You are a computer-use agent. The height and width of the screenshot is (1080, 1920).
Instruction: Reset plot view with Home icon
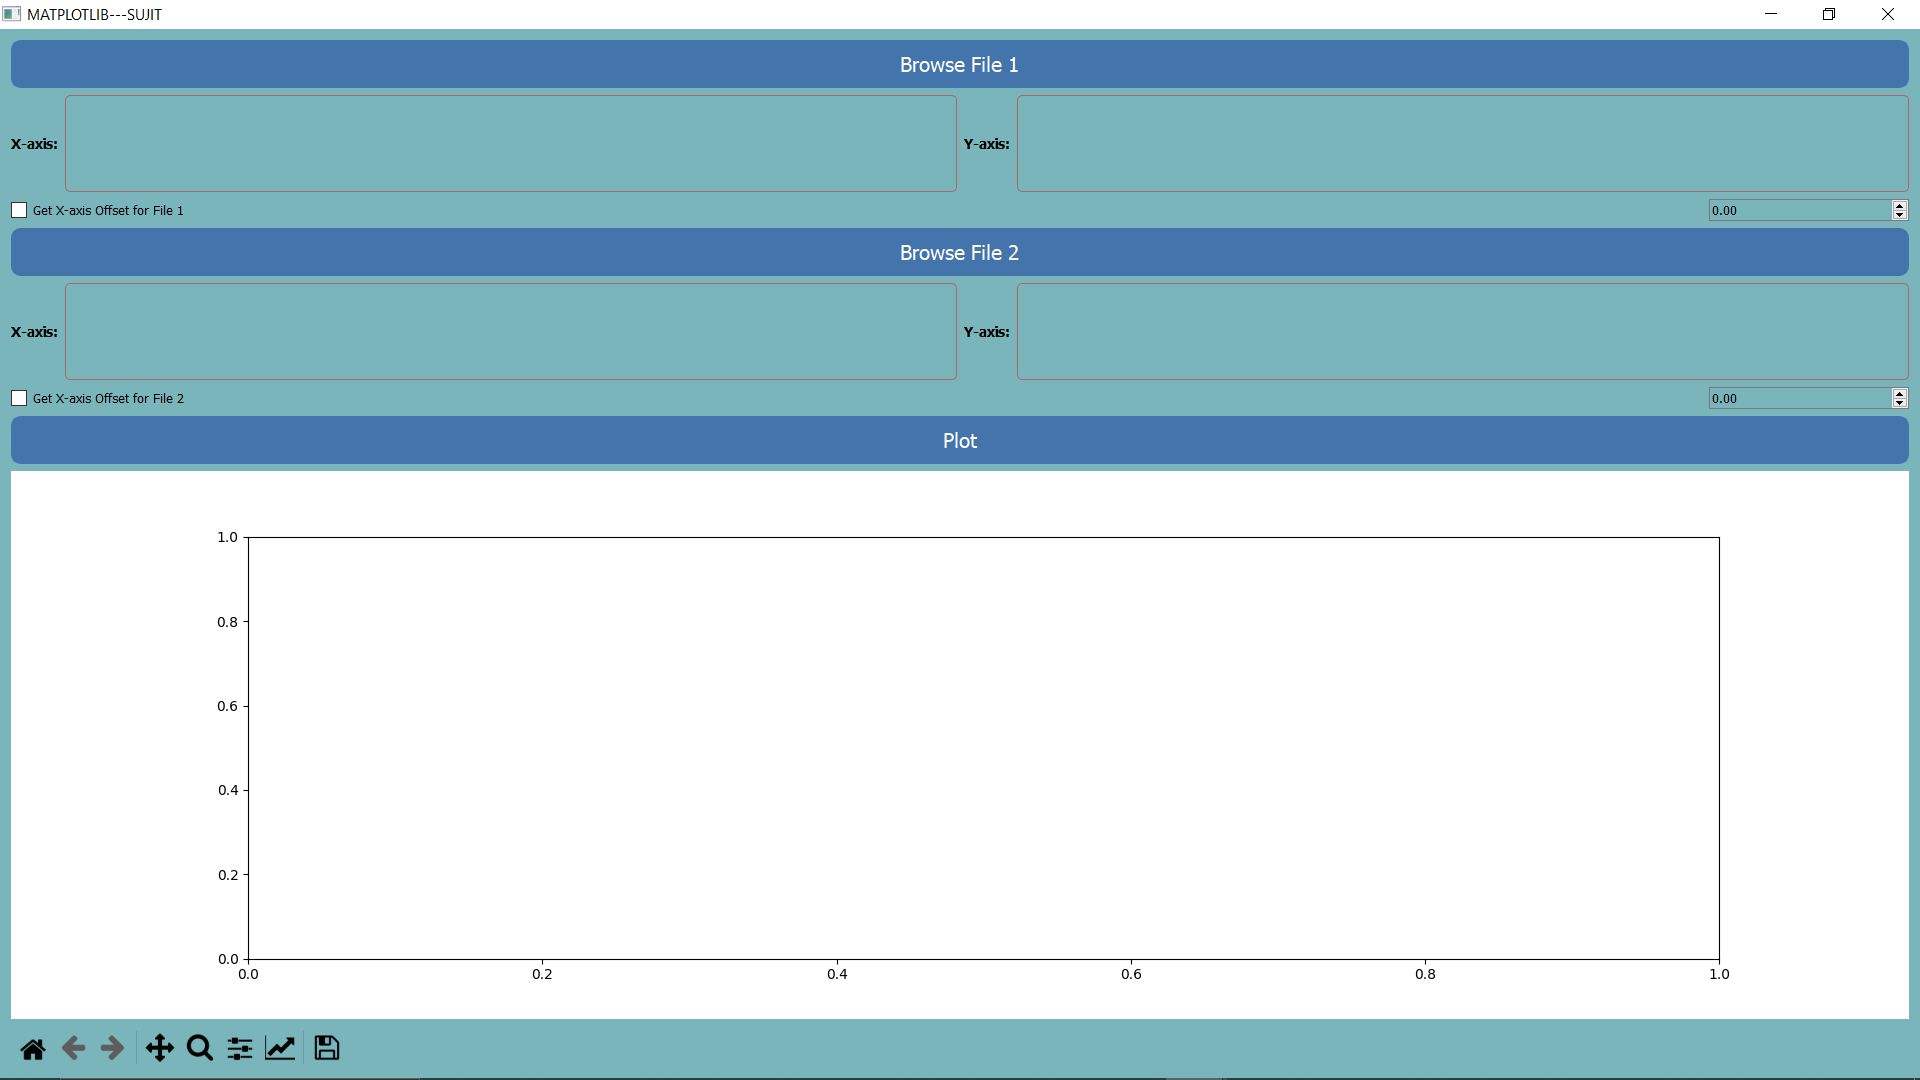click(33, 1048)
